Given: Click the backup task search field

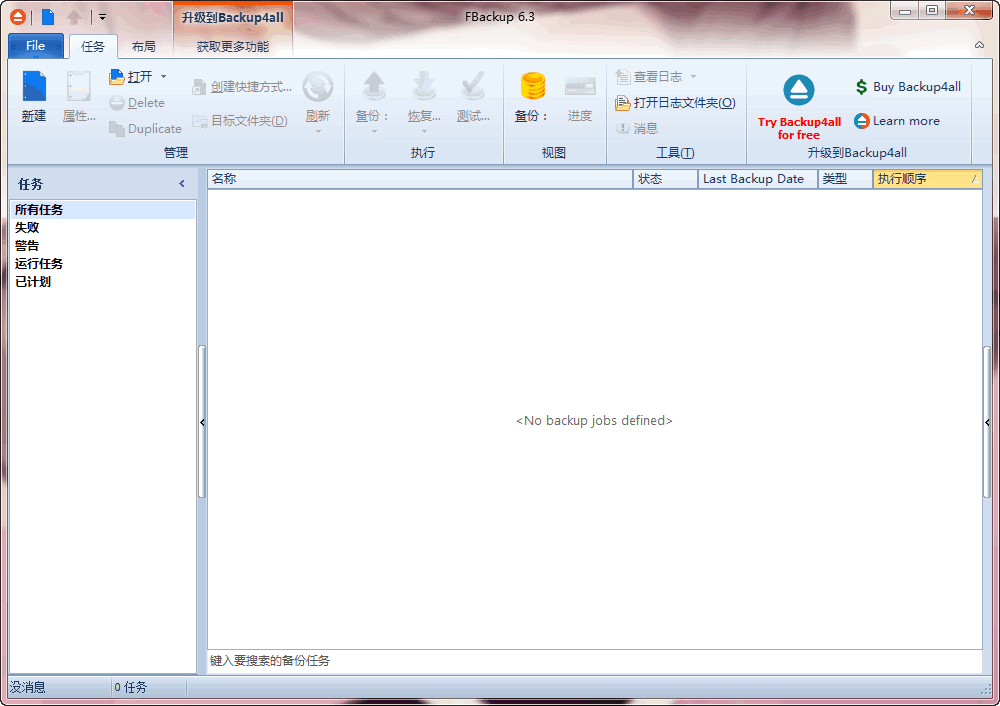Looking at the screenshot, I should [594, 661].
